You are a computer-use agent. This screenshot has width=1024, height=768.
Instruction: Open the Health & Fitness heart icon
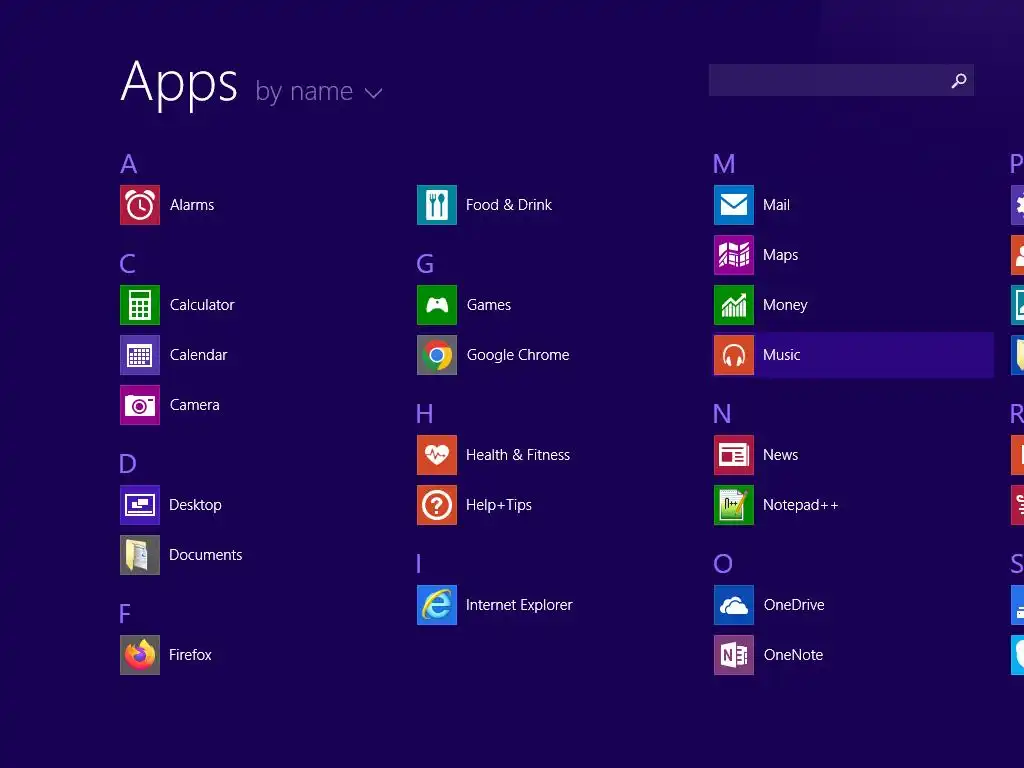click(437, 455)
